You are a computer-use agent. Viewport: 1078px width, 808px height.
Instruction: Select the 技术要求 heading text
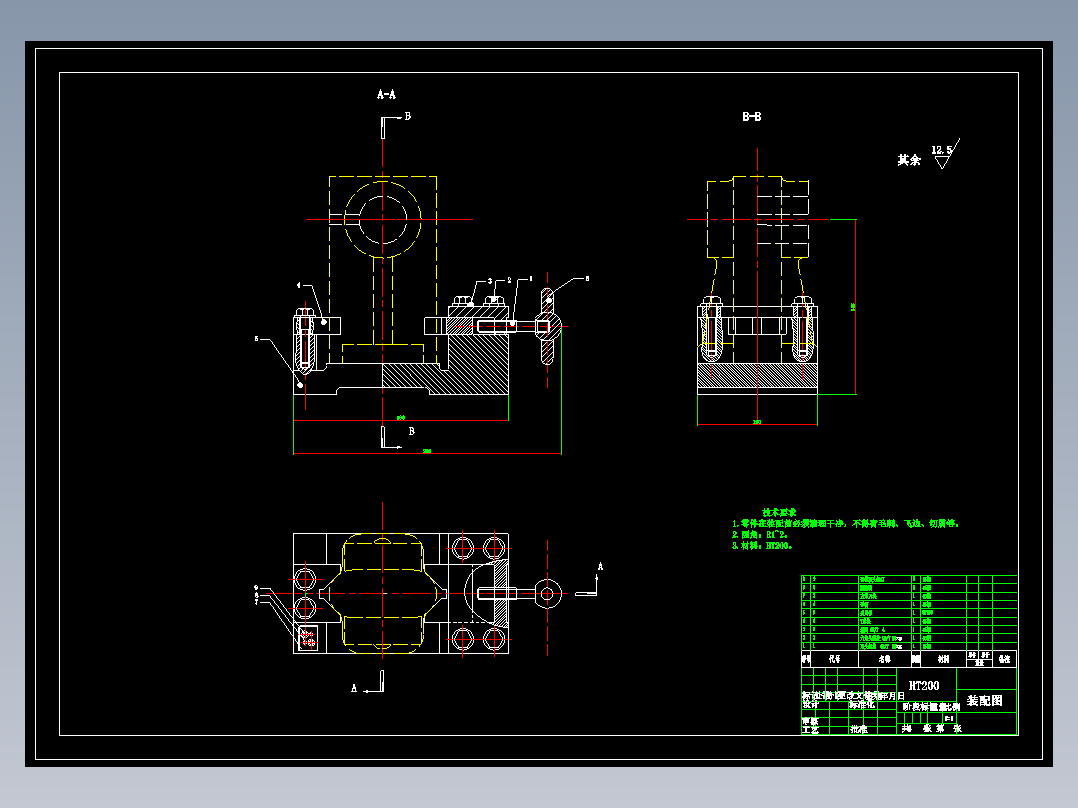click(x=779, y=512)
